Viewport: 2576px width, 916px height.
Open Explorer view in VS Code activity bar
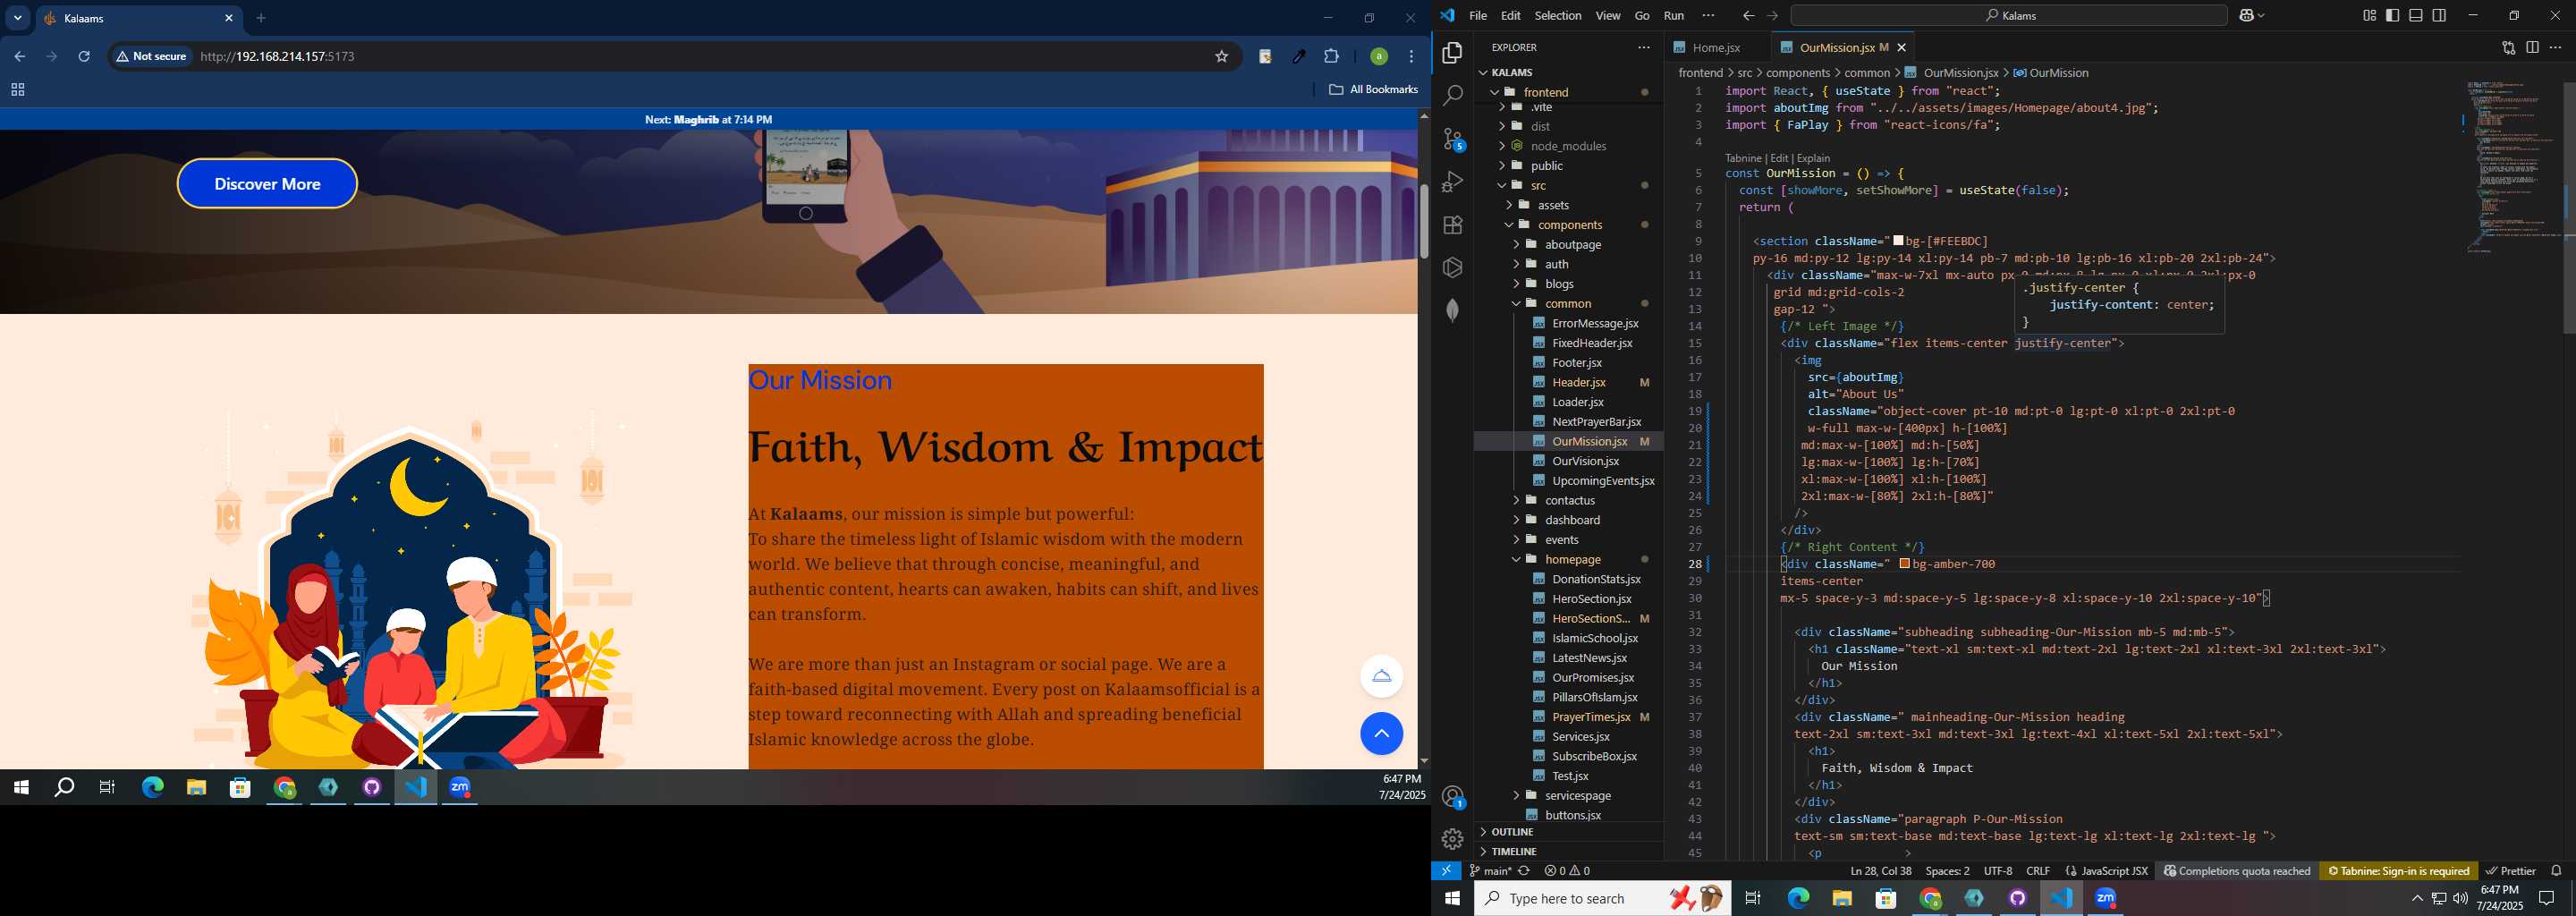(x=1452, y=53)
